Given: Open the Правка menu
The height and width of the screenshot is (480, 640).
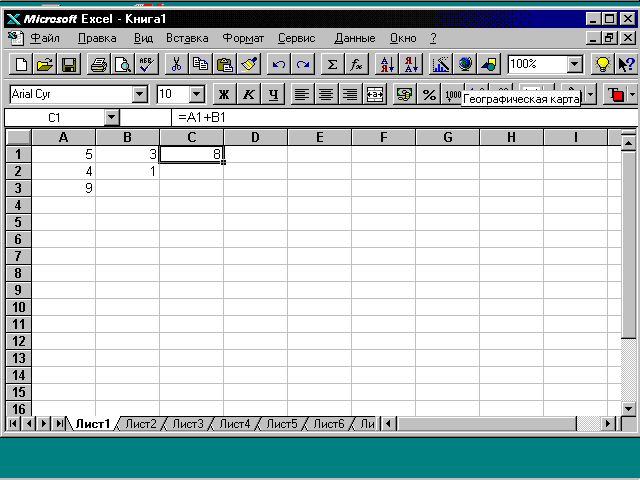Looking at the screenshot, I should [97, 38].
